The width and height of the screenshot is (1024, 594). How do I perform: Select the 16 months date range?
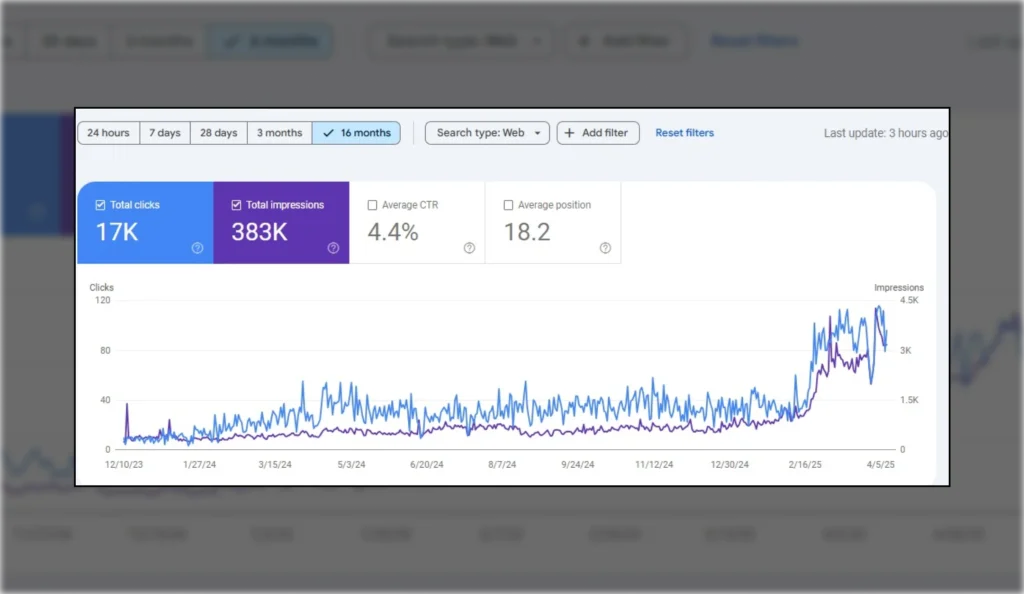point(356,133)
